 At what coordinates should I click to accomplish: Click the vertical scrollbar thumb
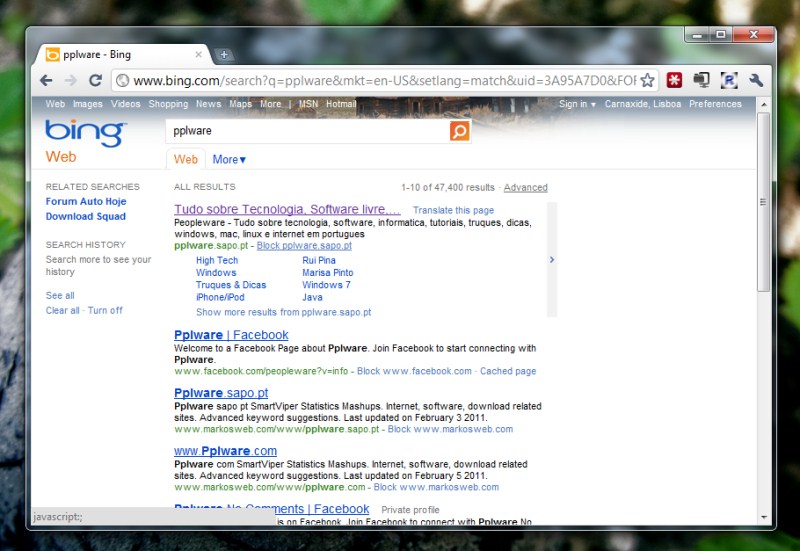[764, 202]
